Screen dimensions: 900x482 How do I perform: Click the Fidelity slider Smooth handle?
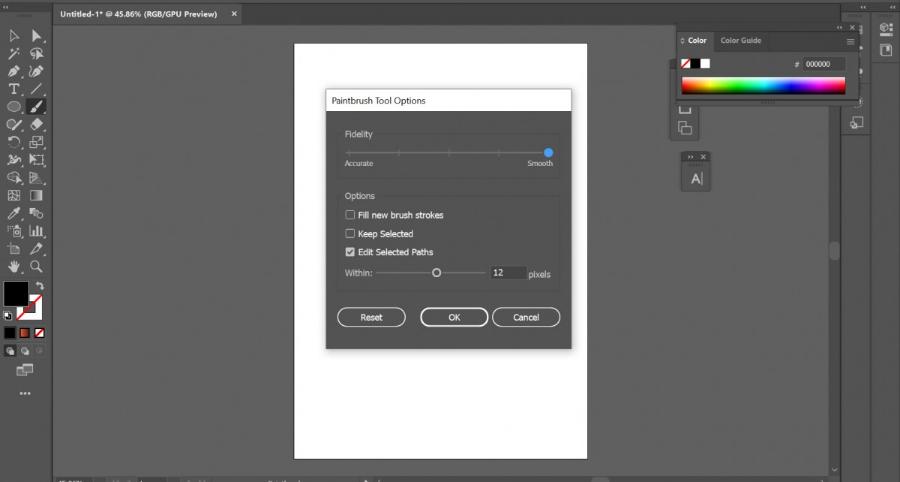click(548, 152)
